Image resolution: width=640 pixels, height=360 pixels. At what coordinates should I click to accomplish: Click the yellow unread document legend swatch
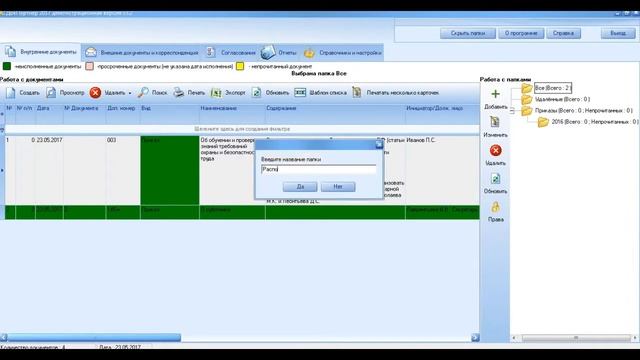240,66
